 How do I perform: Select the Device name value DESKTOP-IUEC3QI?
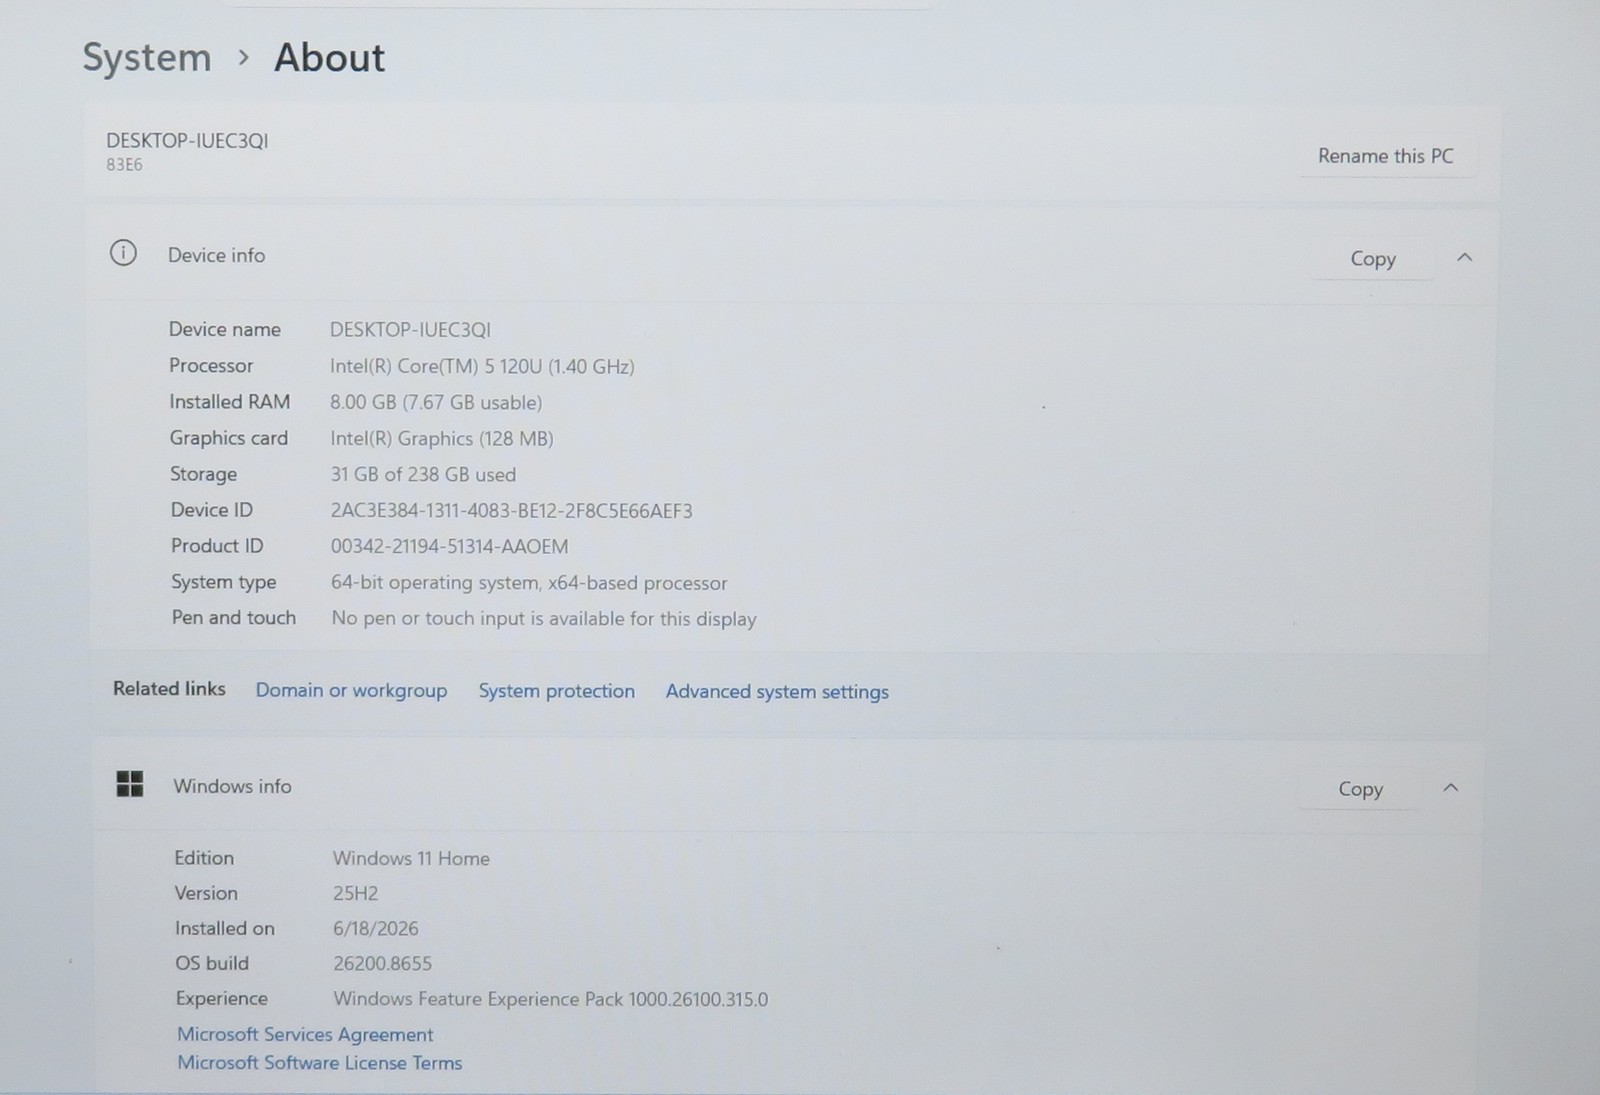tap(410, 330)
